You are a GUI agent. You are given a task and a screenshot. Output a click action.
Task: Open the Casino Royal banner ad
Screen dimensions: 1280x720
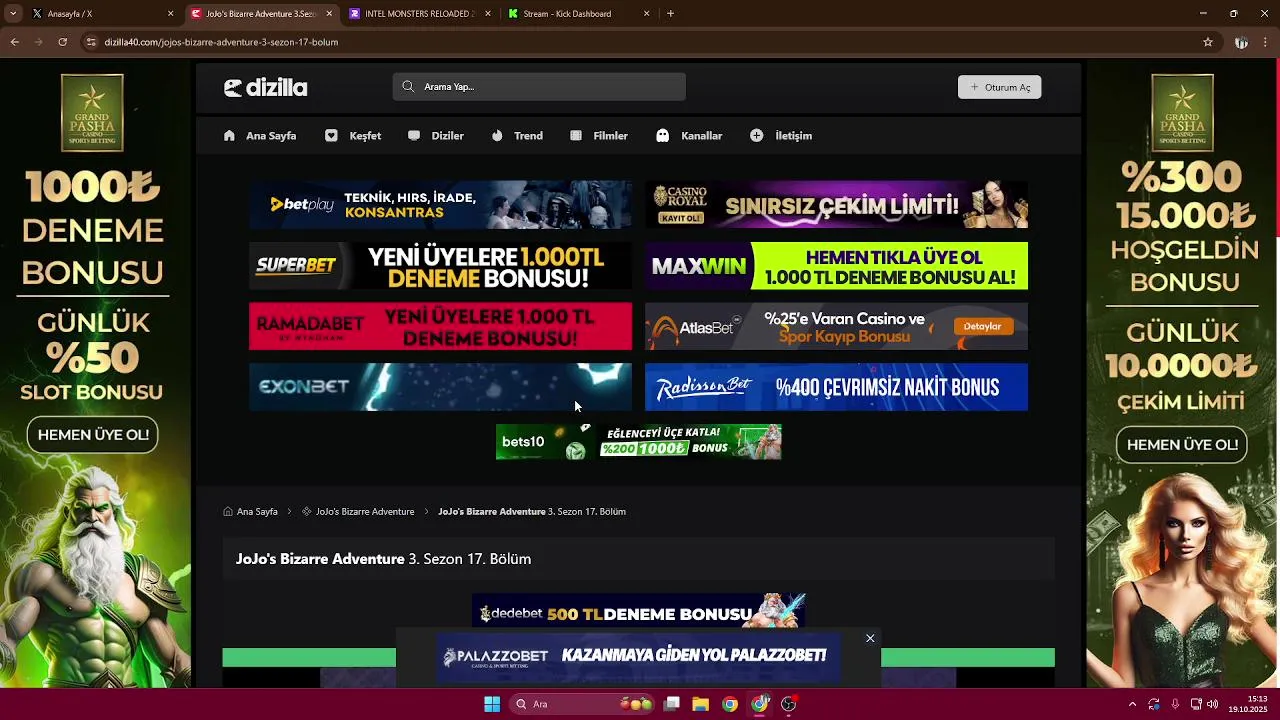coord(836,205)
